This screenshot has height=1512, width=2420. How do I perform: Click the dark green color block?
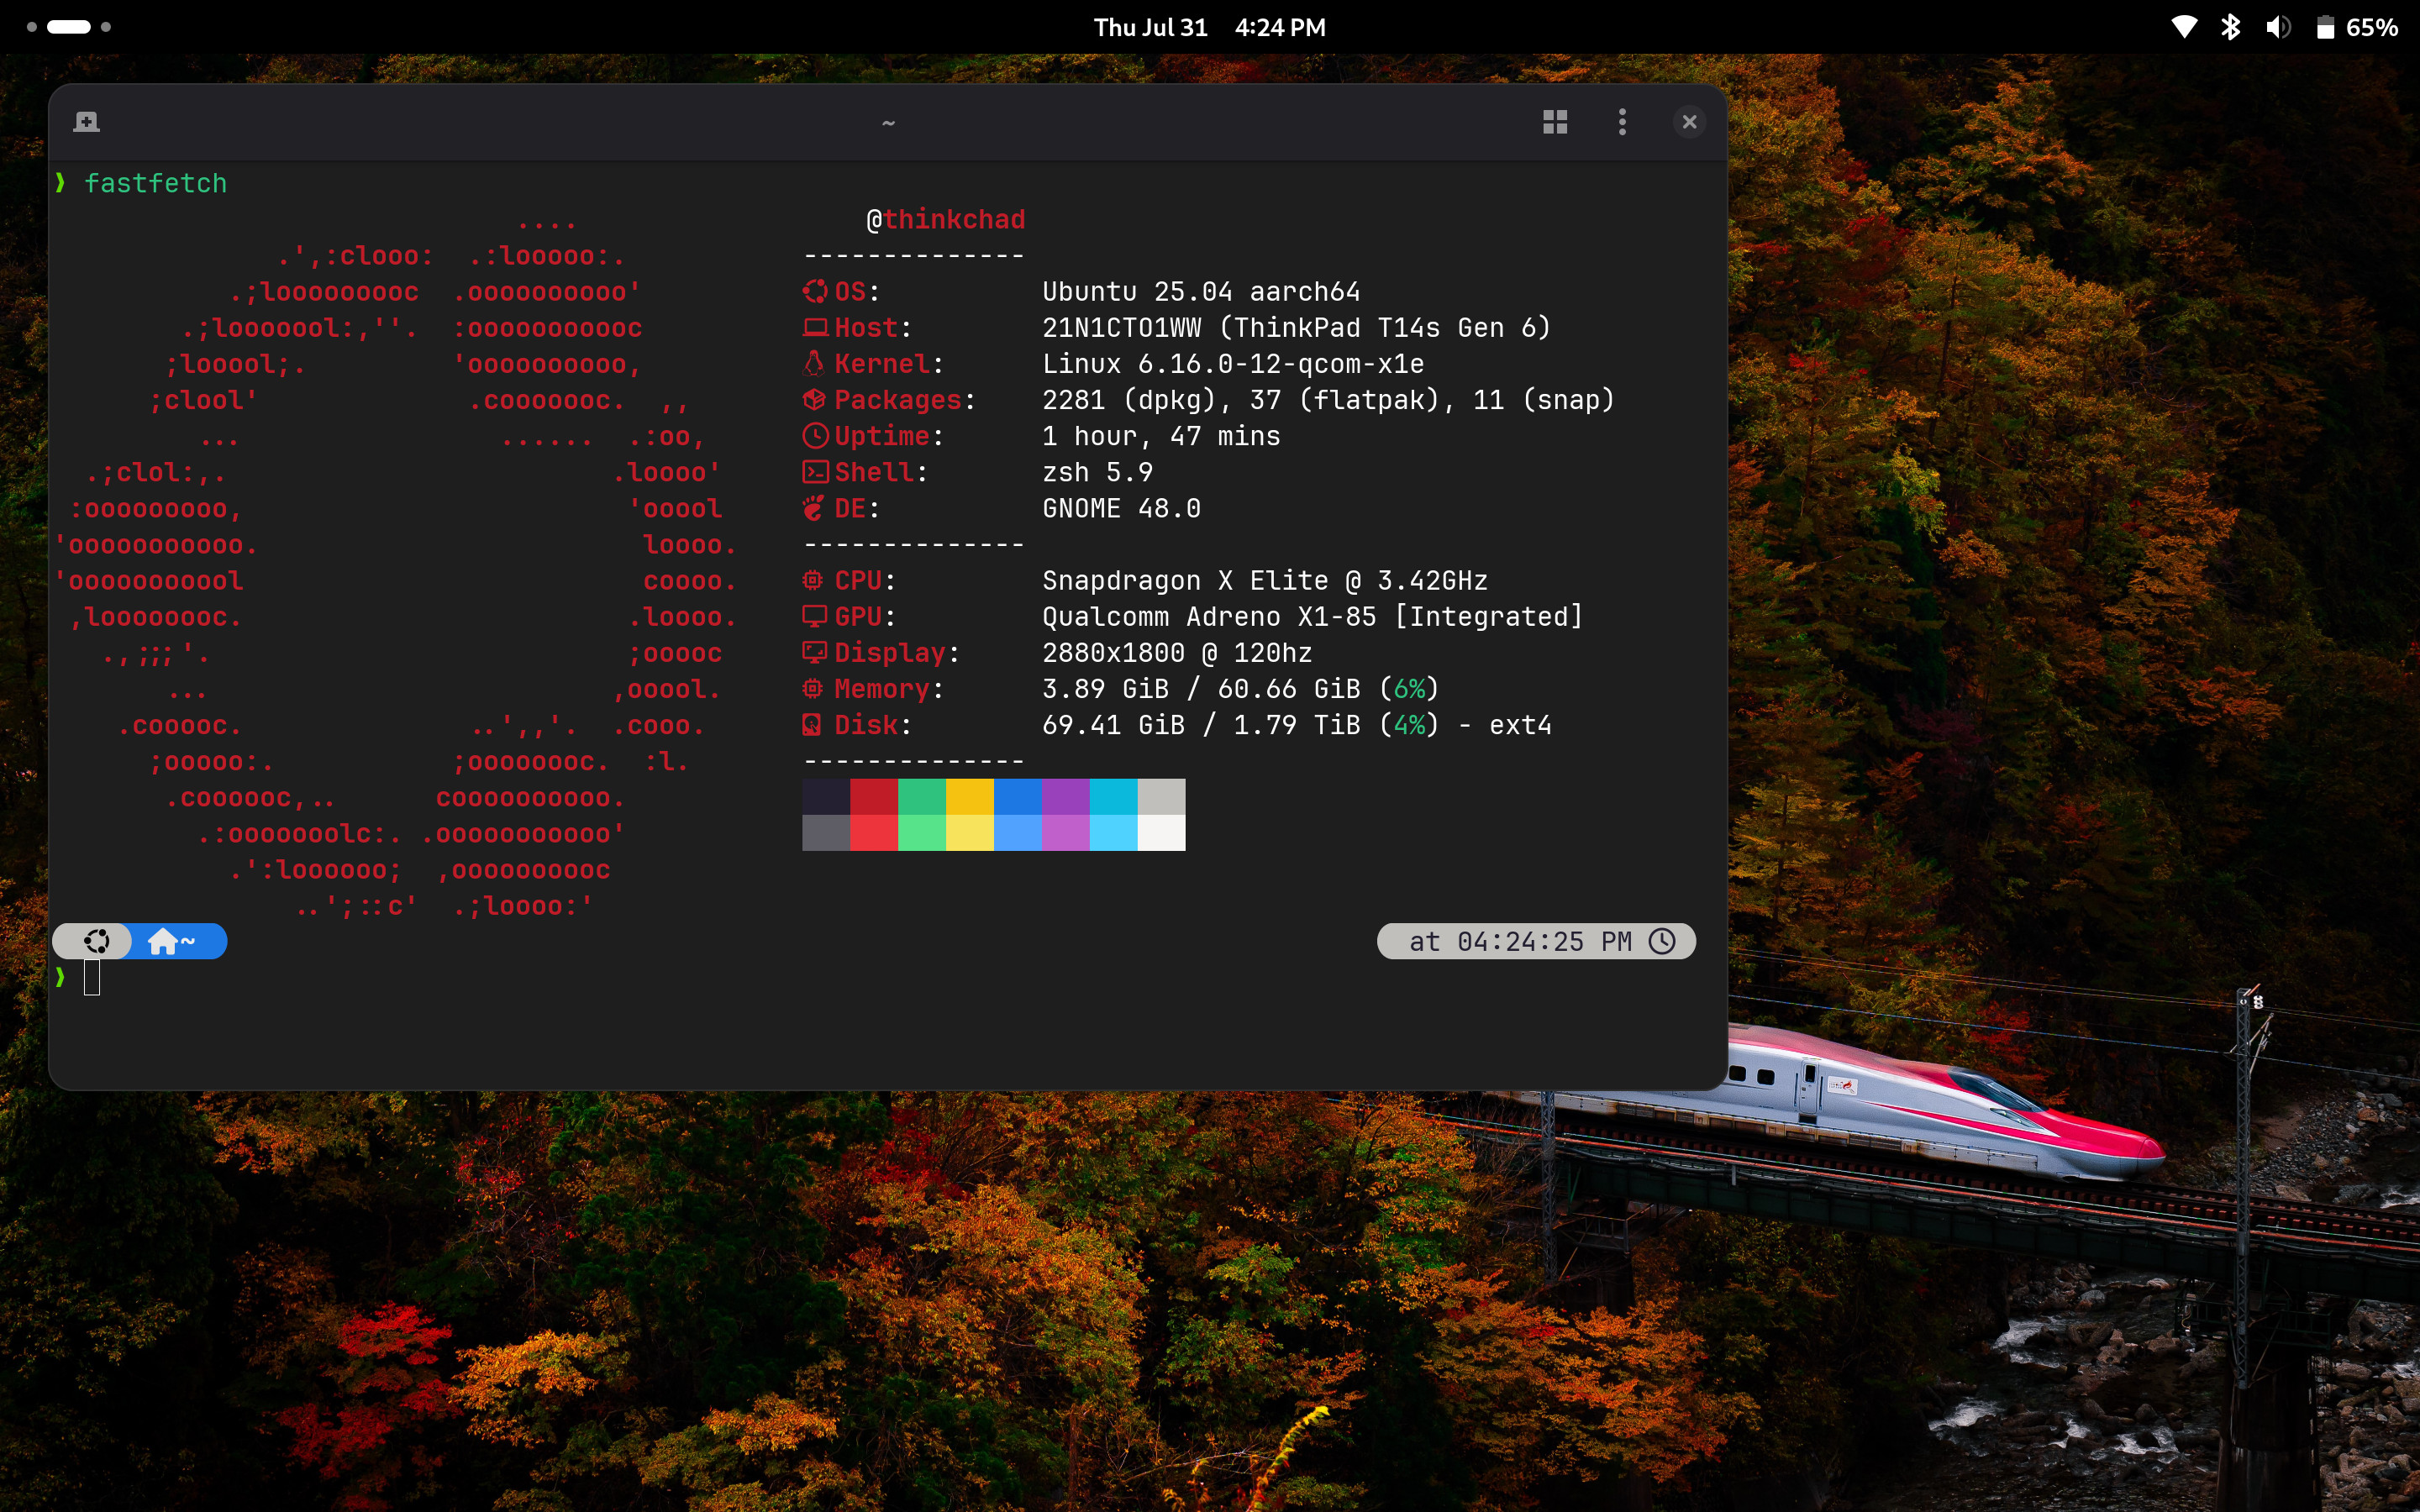(922, 797)
